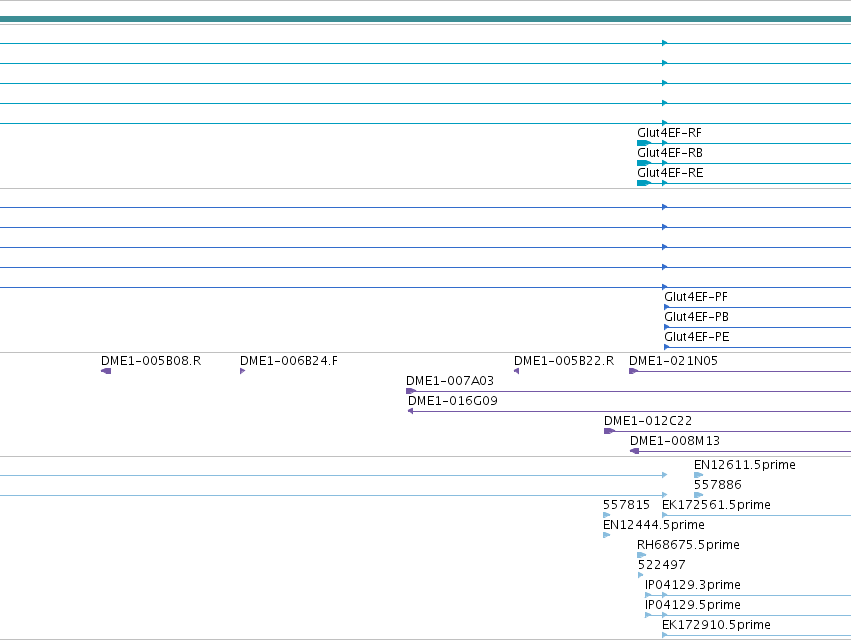Screen dimensions: 851x640
Task: Click the DME1-007A03 purple exon block
Action: 411,391
